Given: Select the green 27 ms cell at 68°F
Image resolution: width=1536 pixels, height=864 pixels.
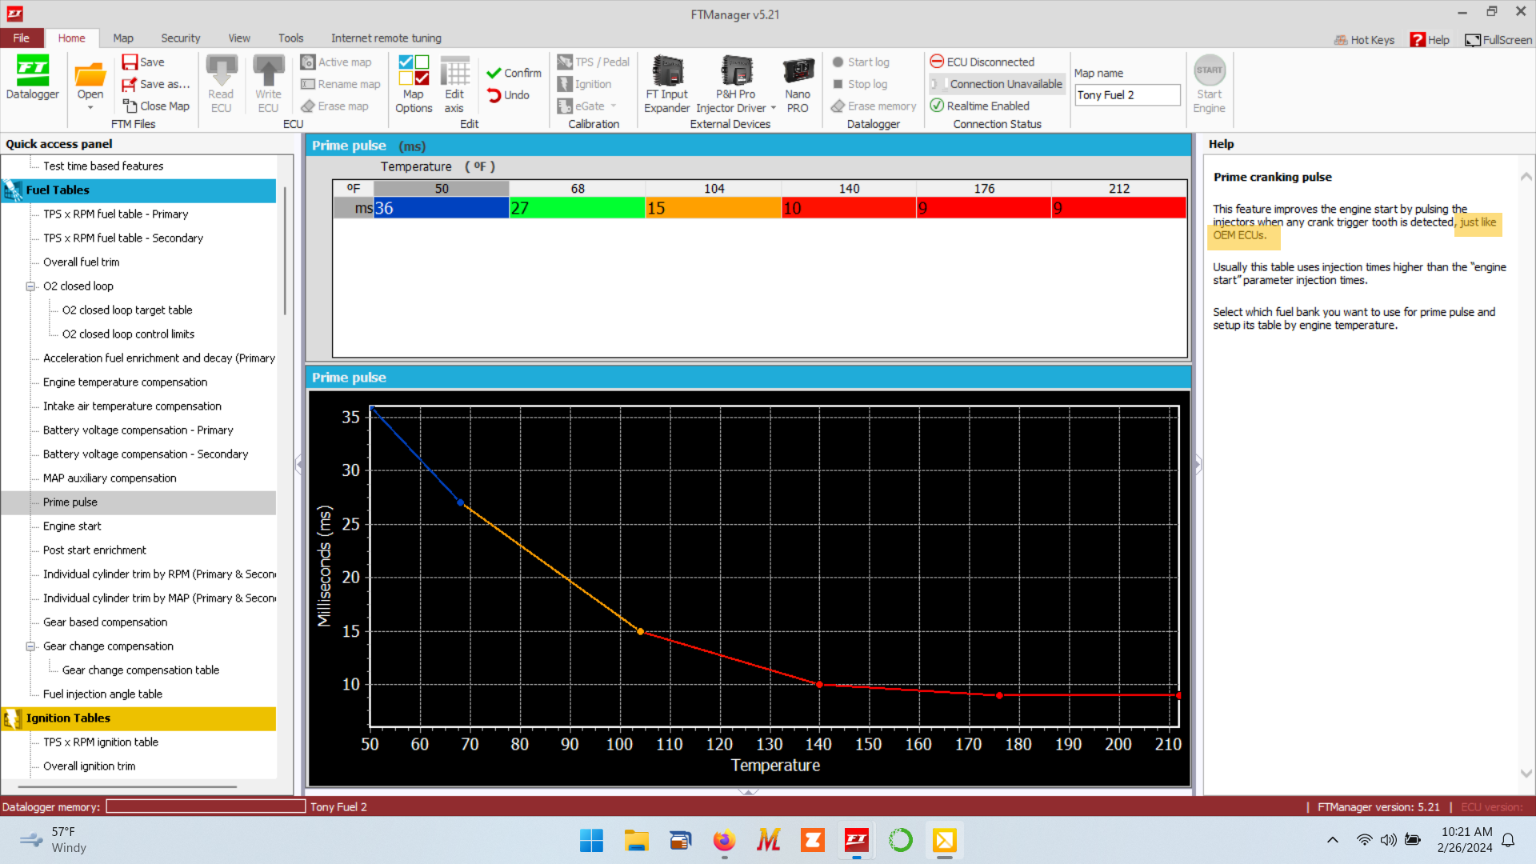Looking at the screenshot, I should click(577, 208).
